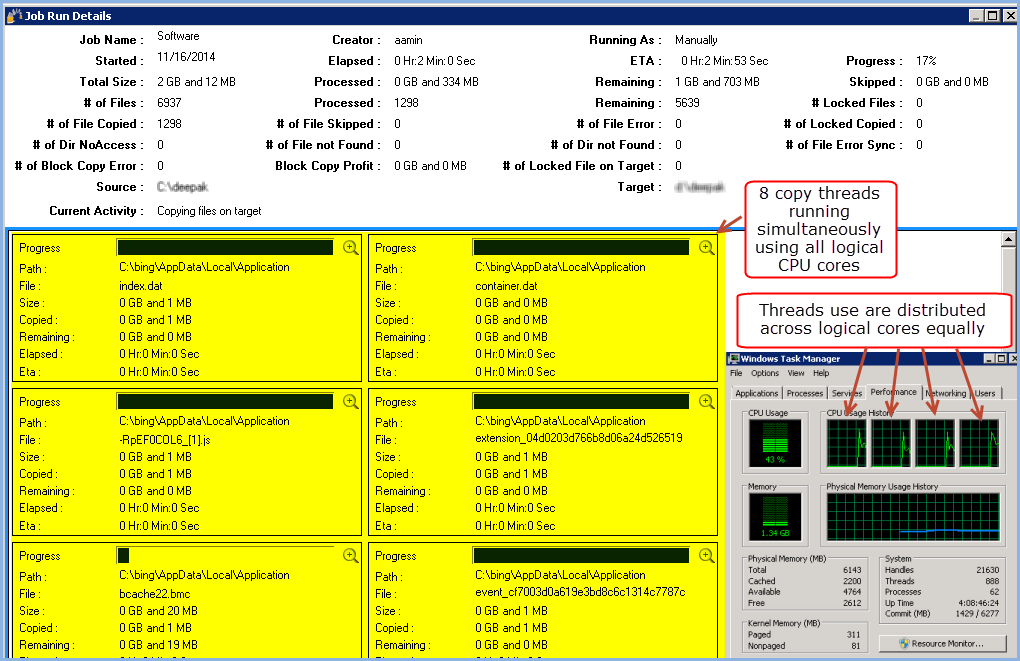Viewport: 1020px width, 661px height.
Task: Click Resource Monitor button
Action: point(943,643)
